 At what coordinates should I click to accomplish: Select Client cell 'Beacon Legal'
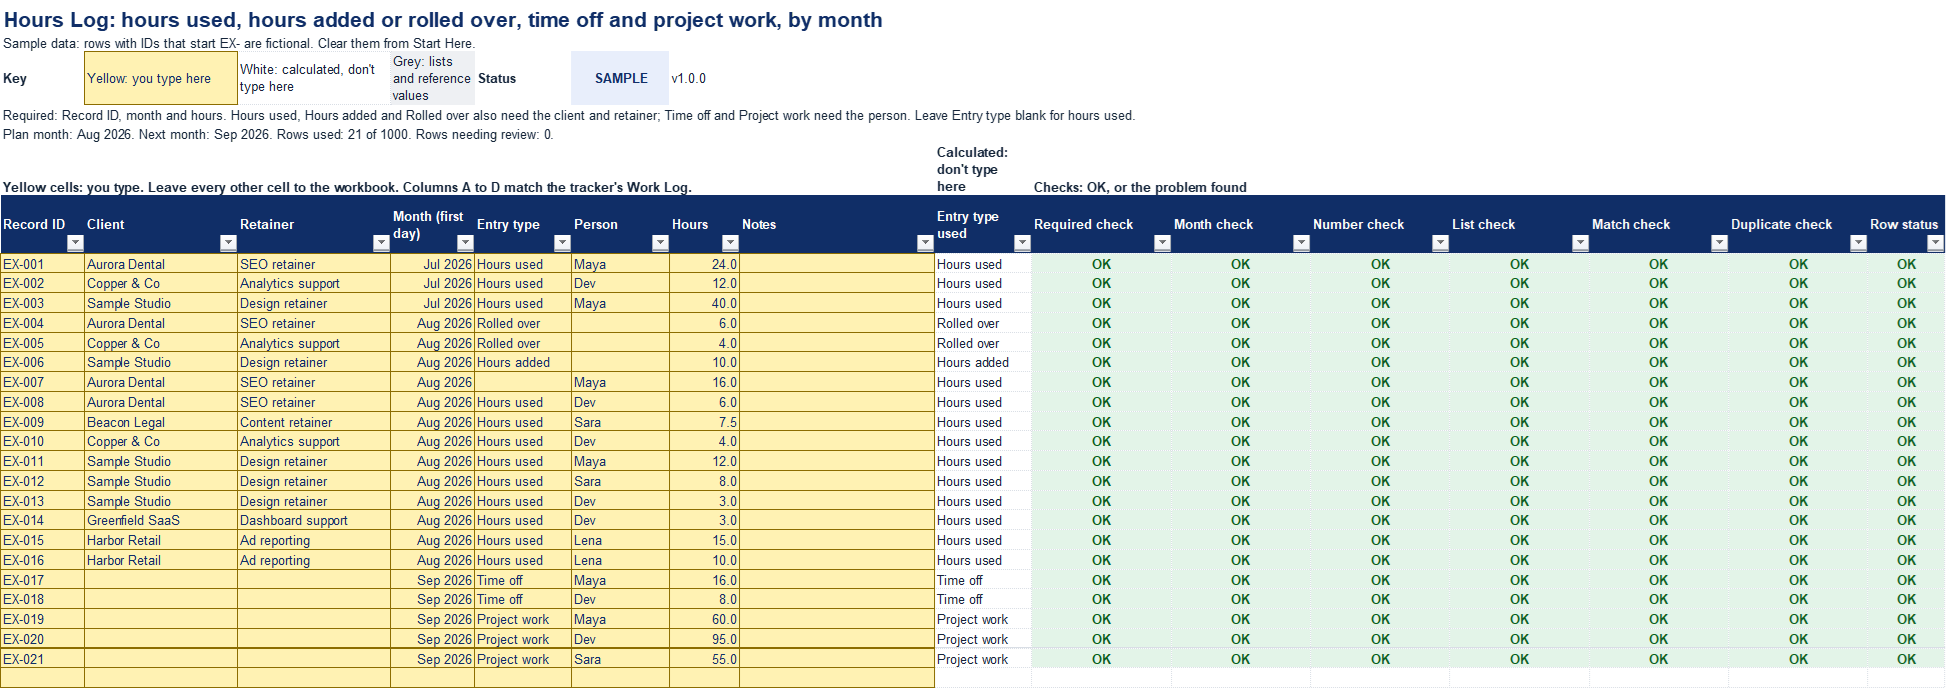pos(161,422)
